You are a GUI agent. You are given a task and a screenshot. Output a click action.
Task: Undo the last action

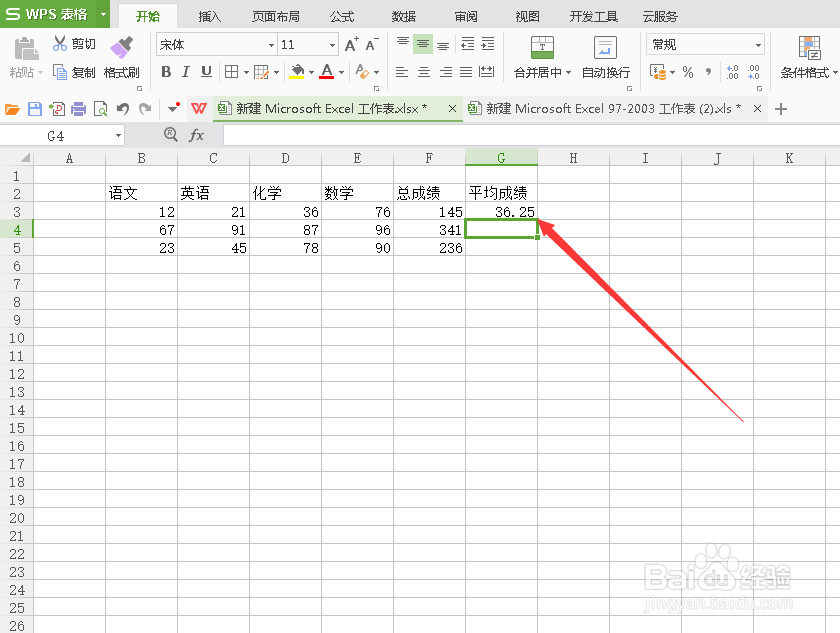123,109
